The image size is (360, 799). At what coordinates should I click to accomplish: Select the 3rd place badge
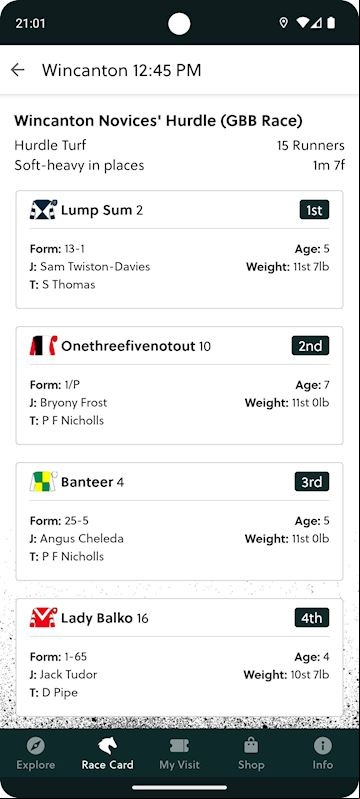(312, 482)
